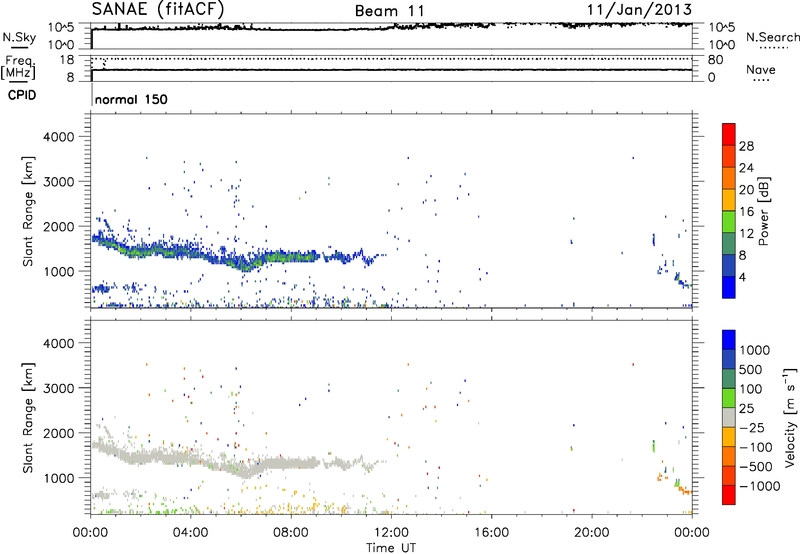The image size is (800, 554).
Task: Pick the blue top Velocity colorbar segment
Action: click(729, 340)
